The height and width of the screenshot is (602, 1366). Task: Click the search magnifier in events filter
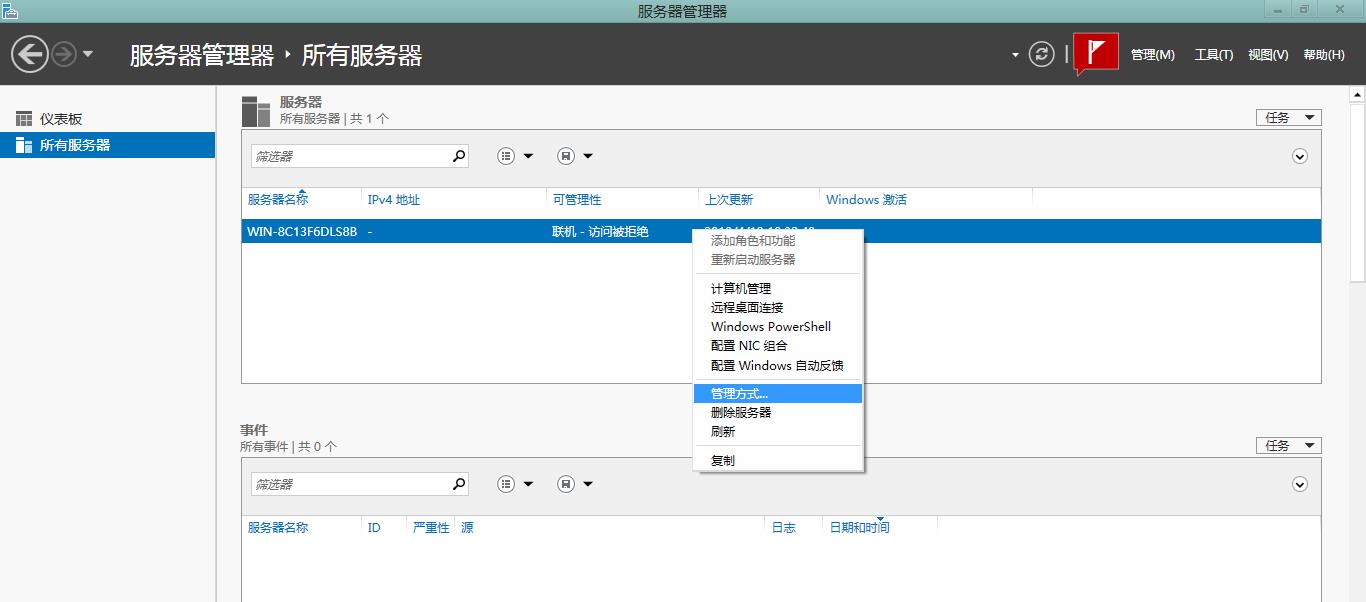459,484
